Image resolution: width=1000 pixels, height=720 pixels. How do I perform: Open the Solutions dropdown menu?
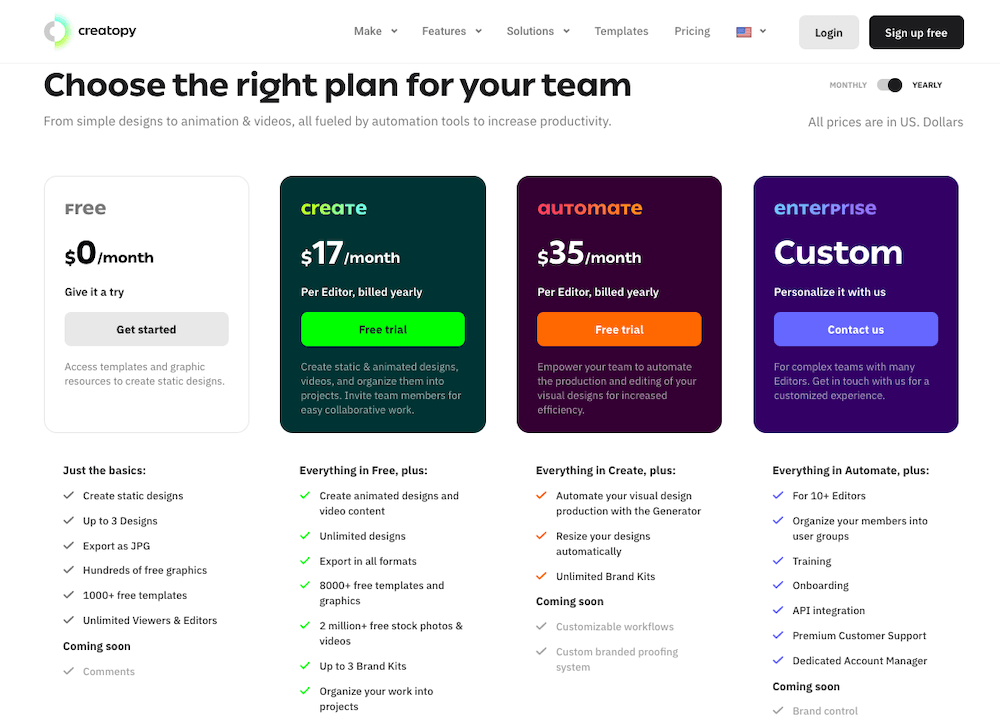click(538, 31)
